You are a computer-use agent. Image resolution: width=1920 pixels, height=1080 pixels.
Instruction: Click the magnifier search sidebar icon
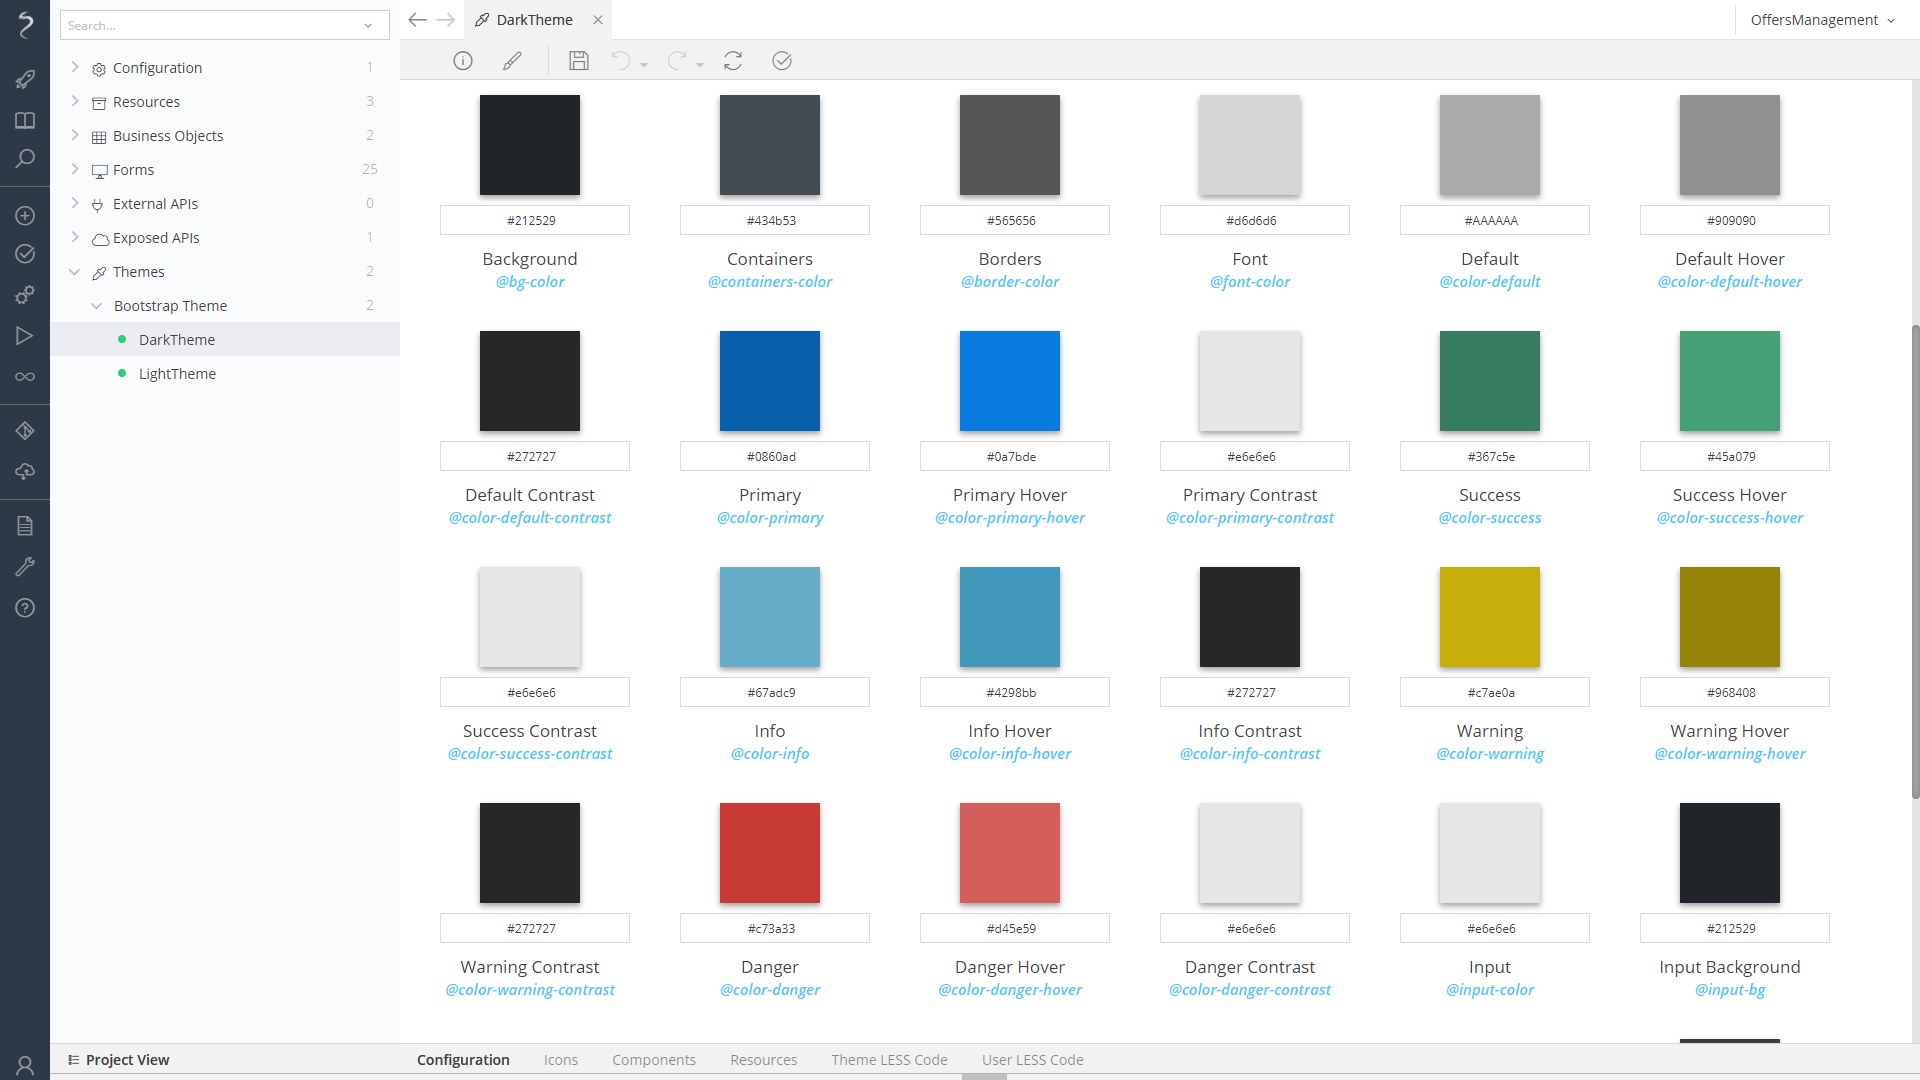pyautogui.click(x=25, y=159)
